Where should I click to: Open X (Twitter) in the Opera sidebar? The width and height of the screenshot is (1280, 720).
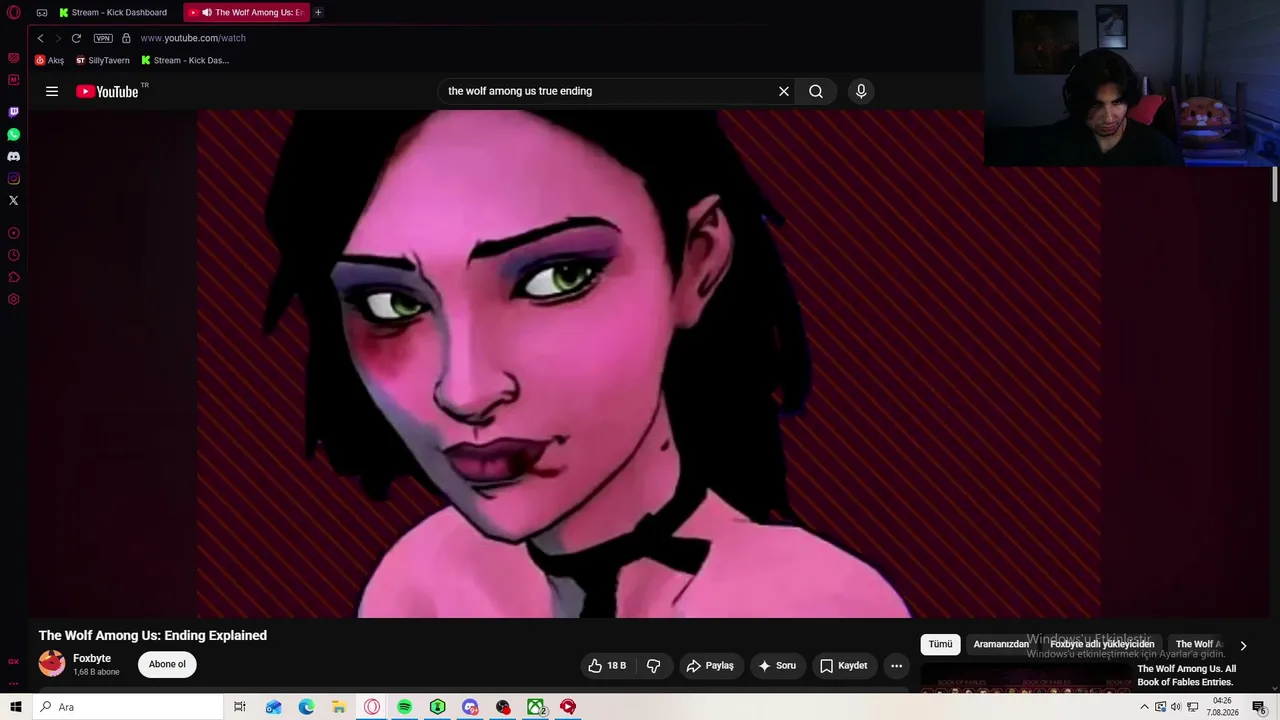(x=14, y=200)
